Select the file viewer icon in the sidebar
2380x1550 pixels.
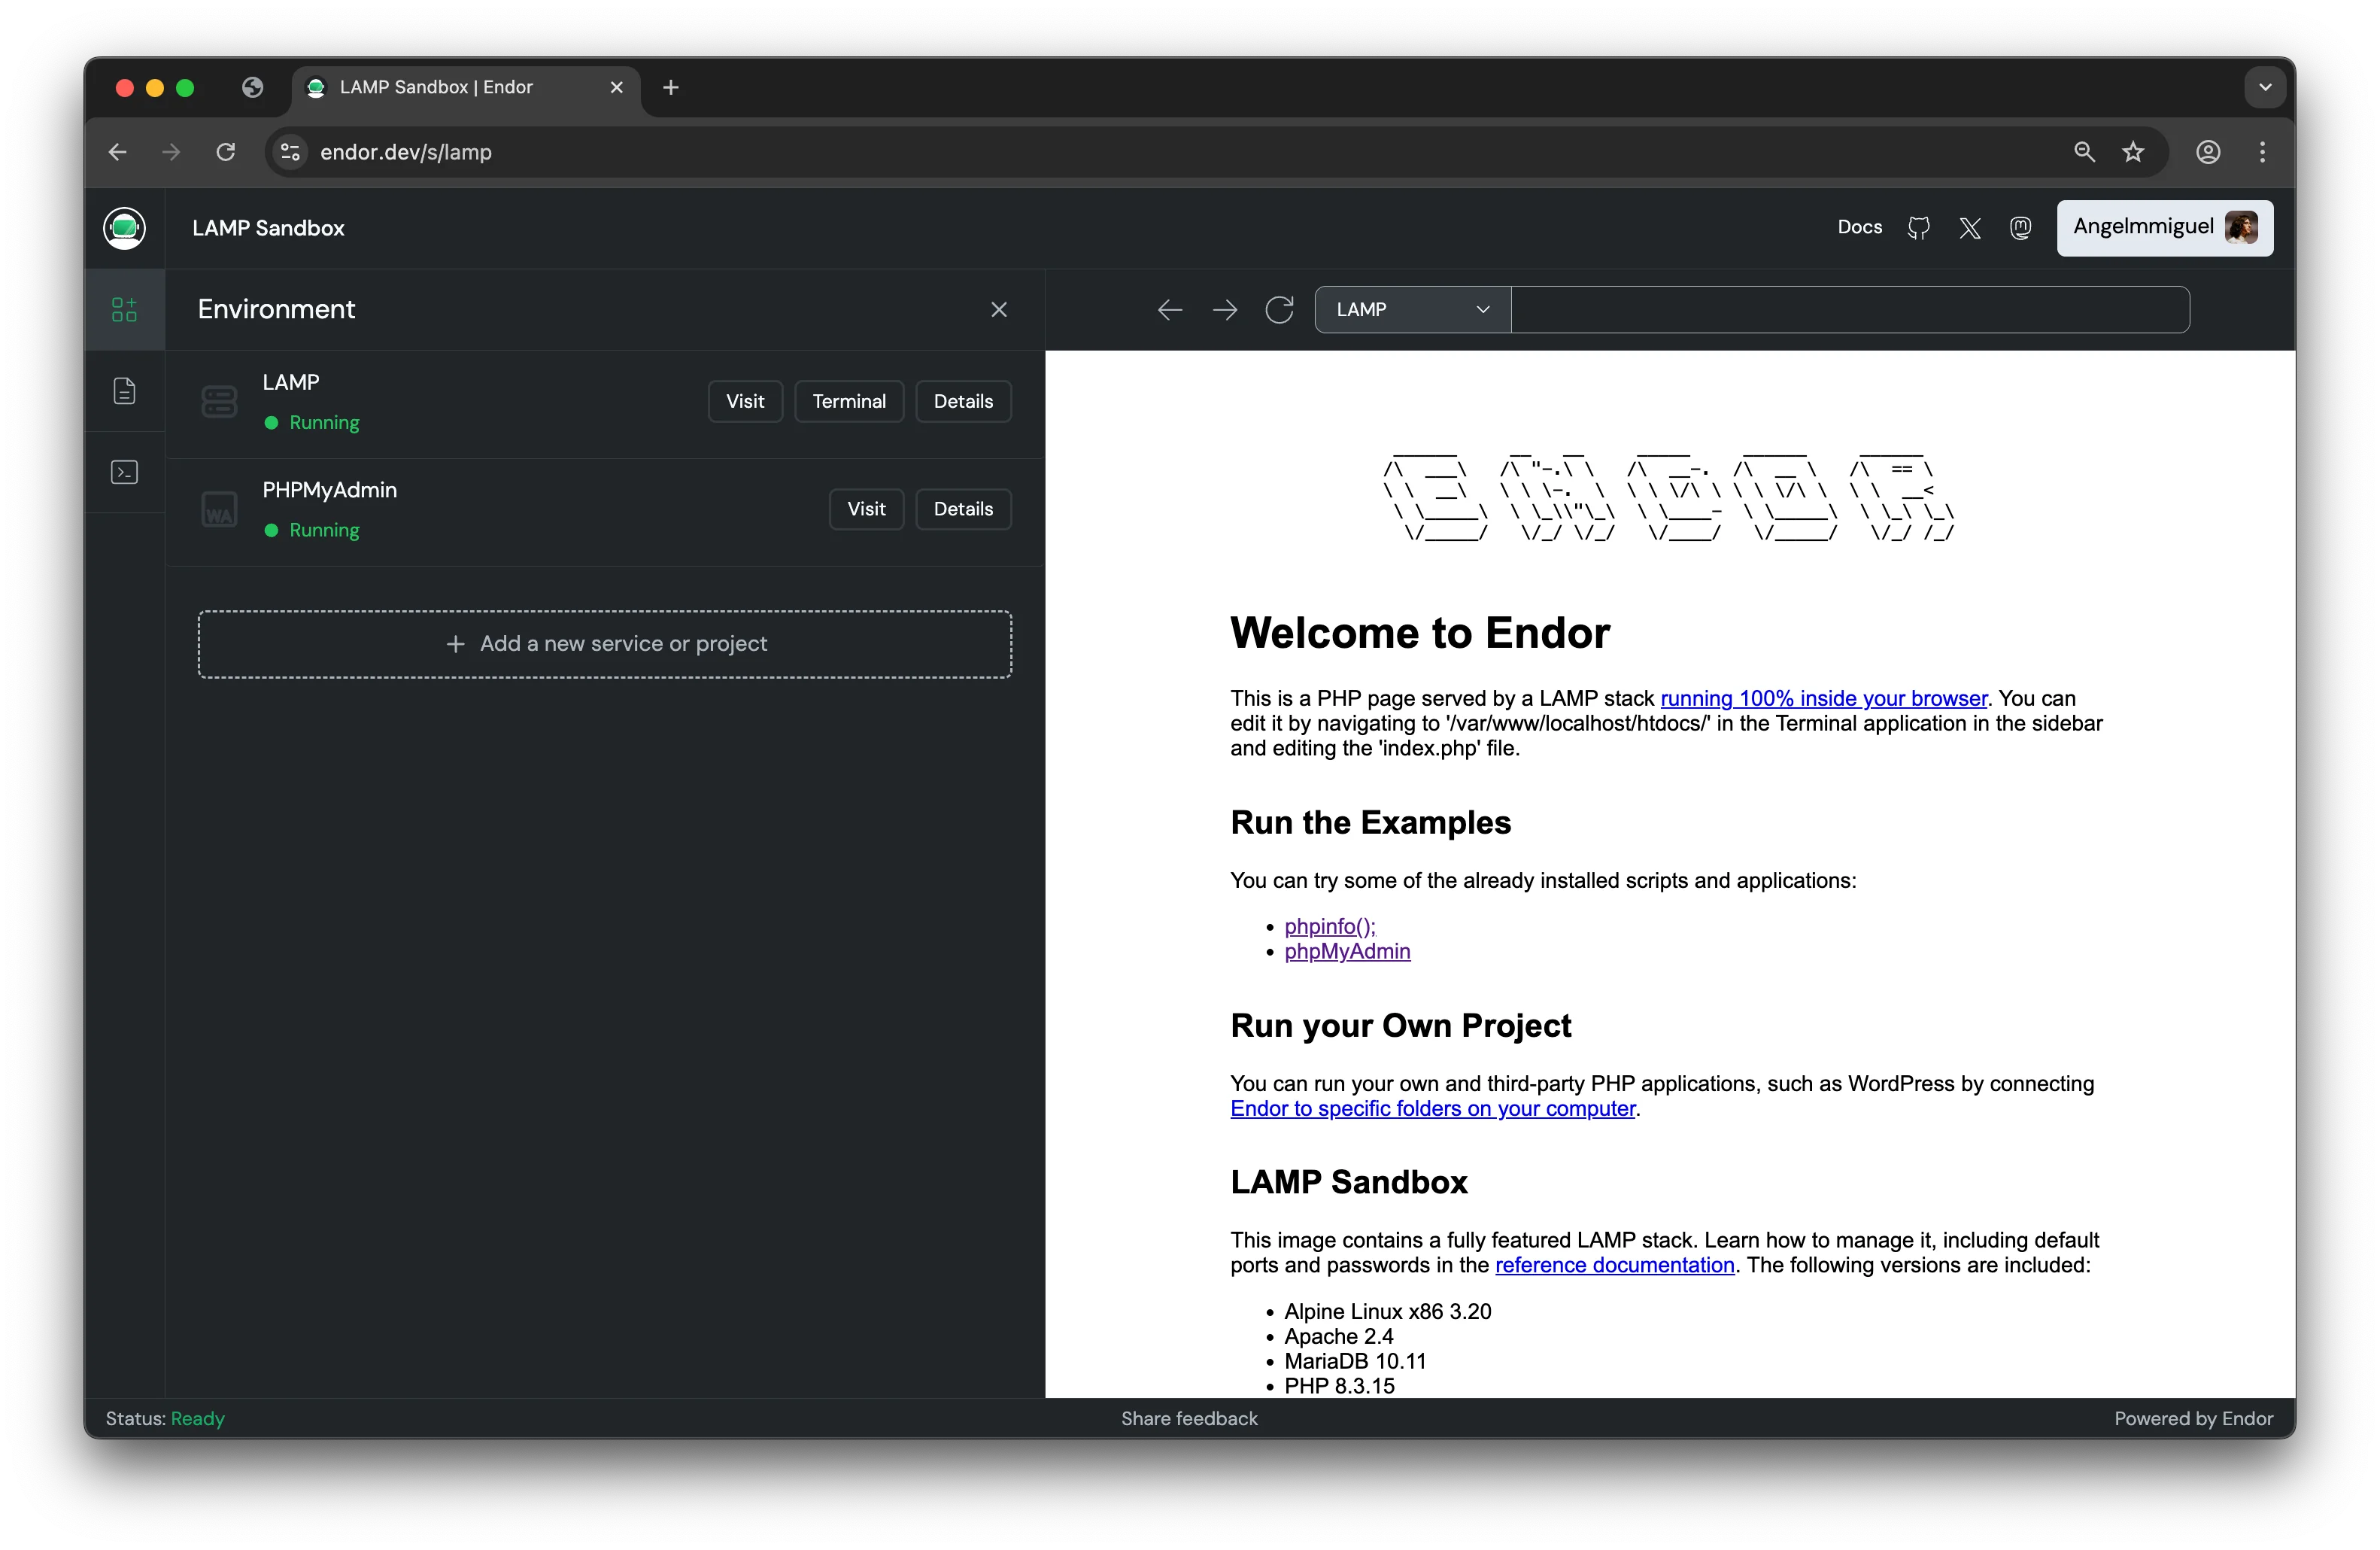coord(124,390)
